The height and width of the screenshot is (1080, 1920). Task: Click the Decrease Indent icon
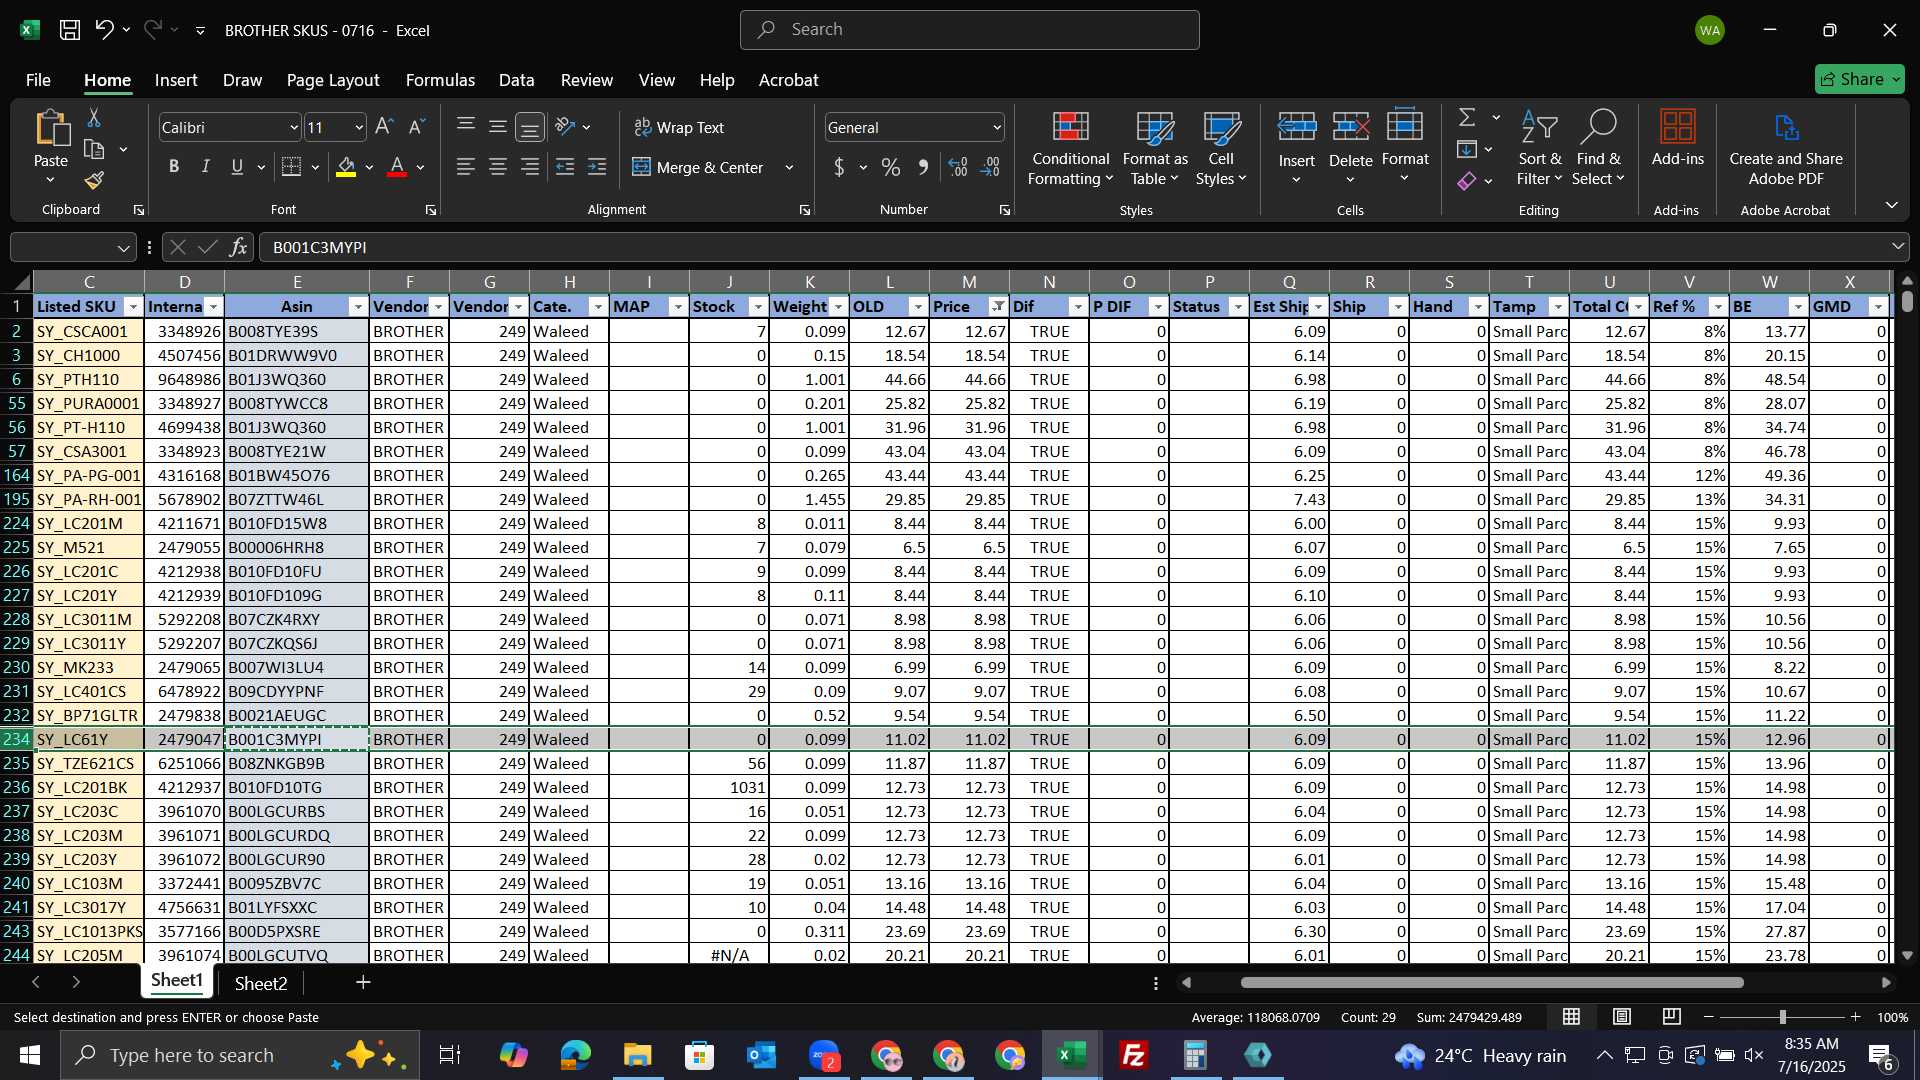point(565,167)
